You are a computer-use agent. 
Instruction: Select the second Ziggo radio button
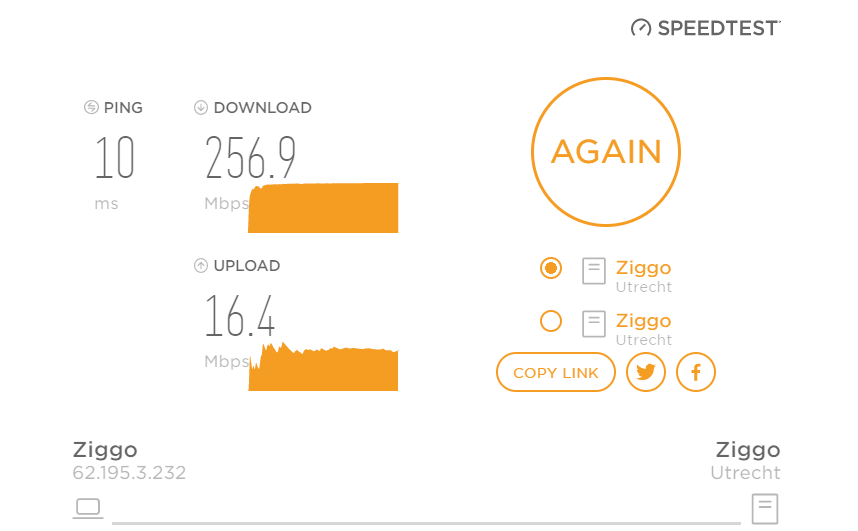[x=550, y=321]
